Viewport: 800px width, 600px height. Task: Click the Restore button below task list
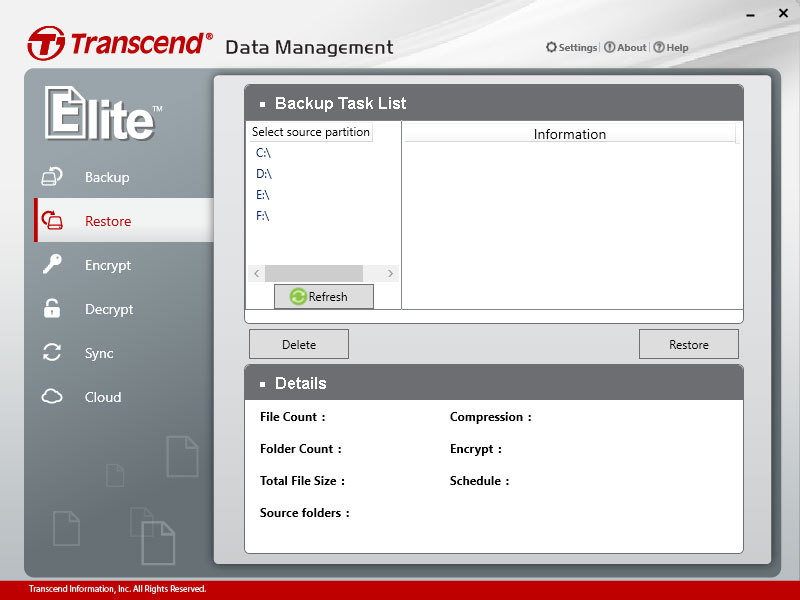[689, 344]
